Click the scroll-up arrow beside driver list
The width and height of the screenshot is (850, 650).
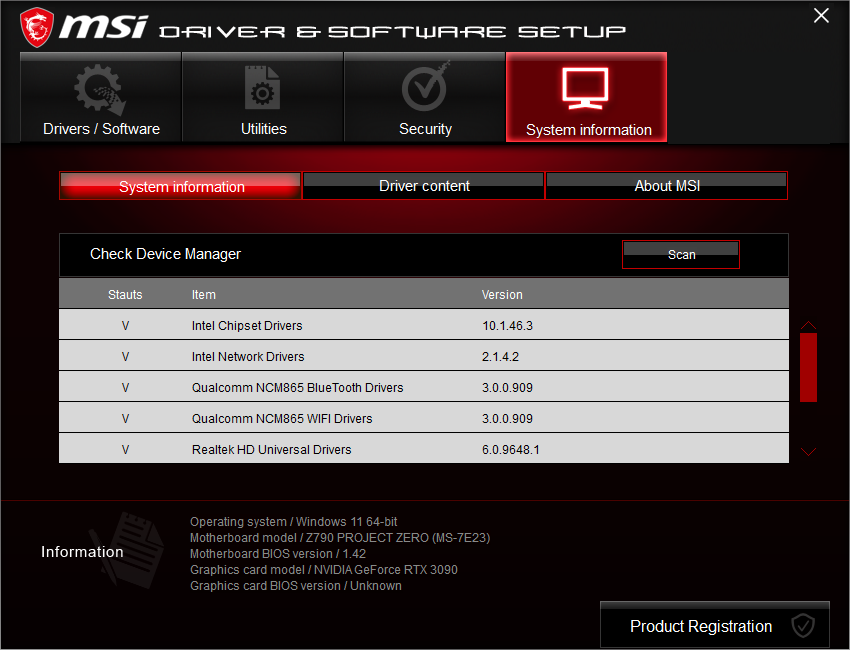807,325
